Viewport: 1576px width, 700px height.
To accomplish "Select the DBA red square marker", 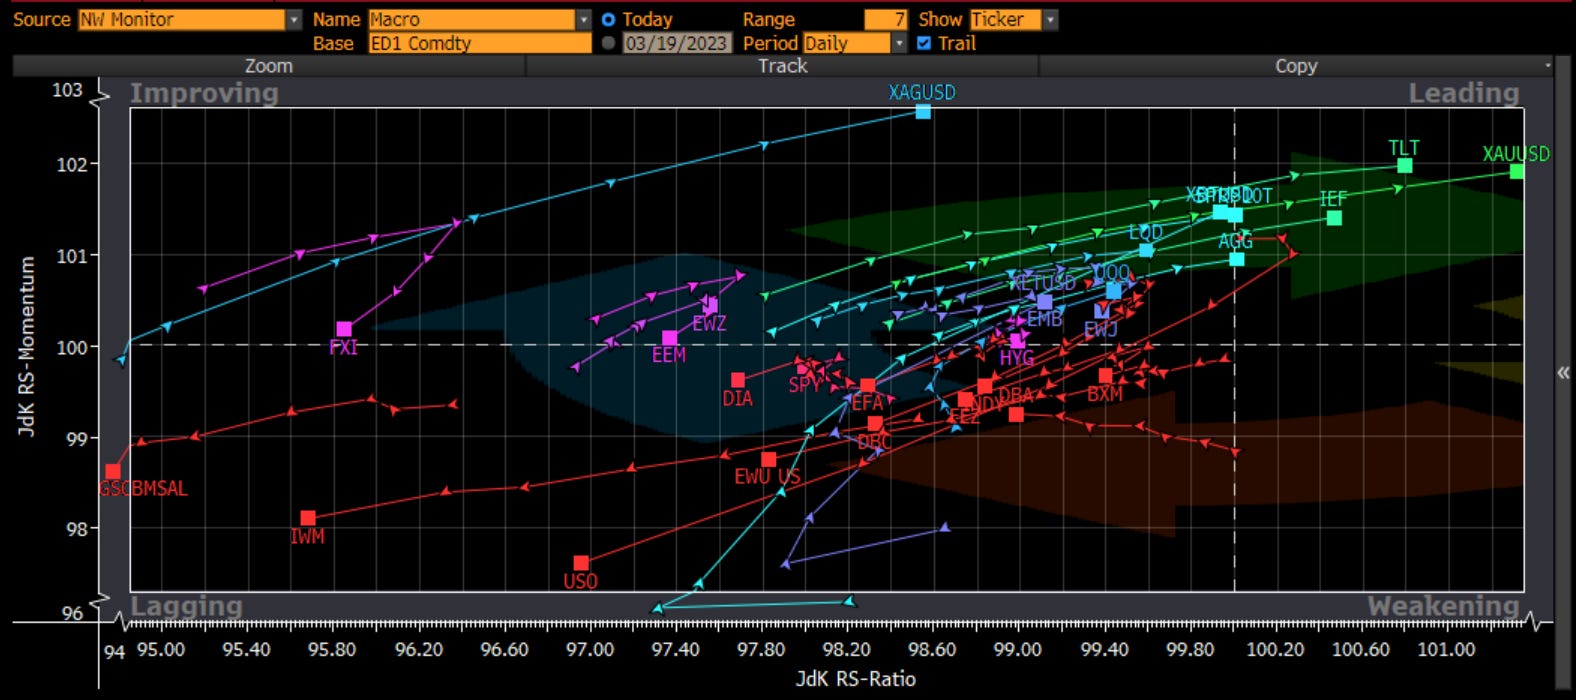I will pyautogui.click(x=1016, y=414).
